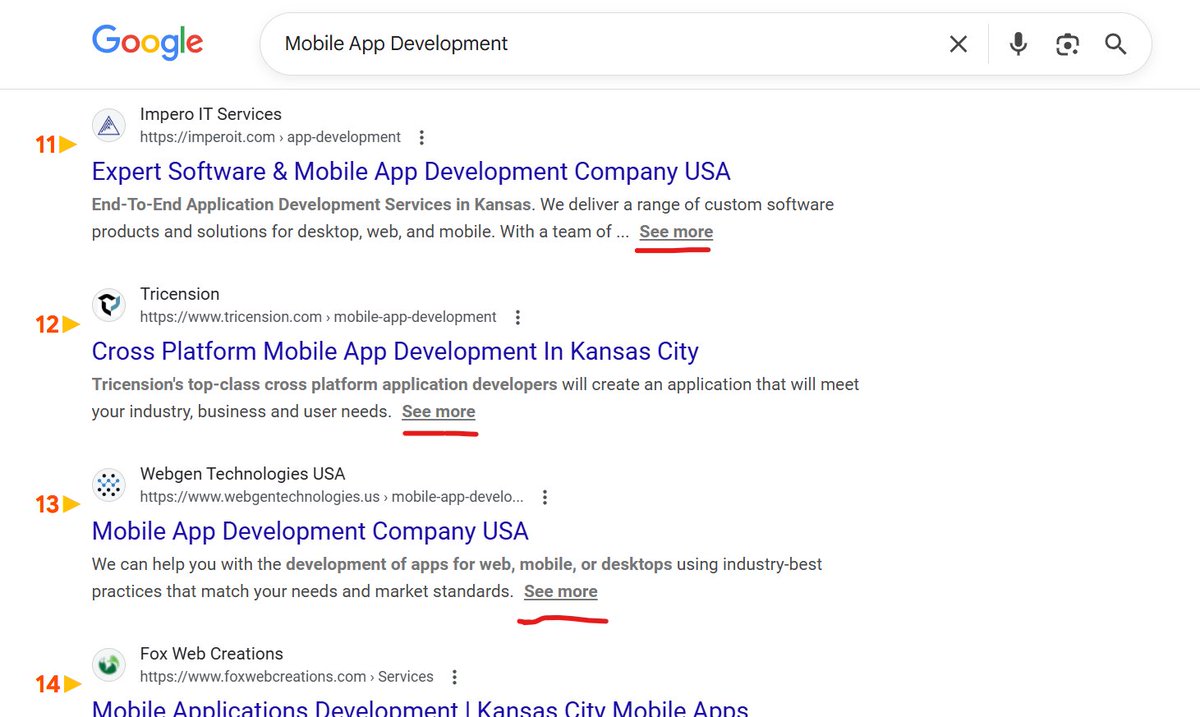Open Cross Platform Mobile App Development In Kansas City
Screen dimensions: 1200x717
click(395, 351)
